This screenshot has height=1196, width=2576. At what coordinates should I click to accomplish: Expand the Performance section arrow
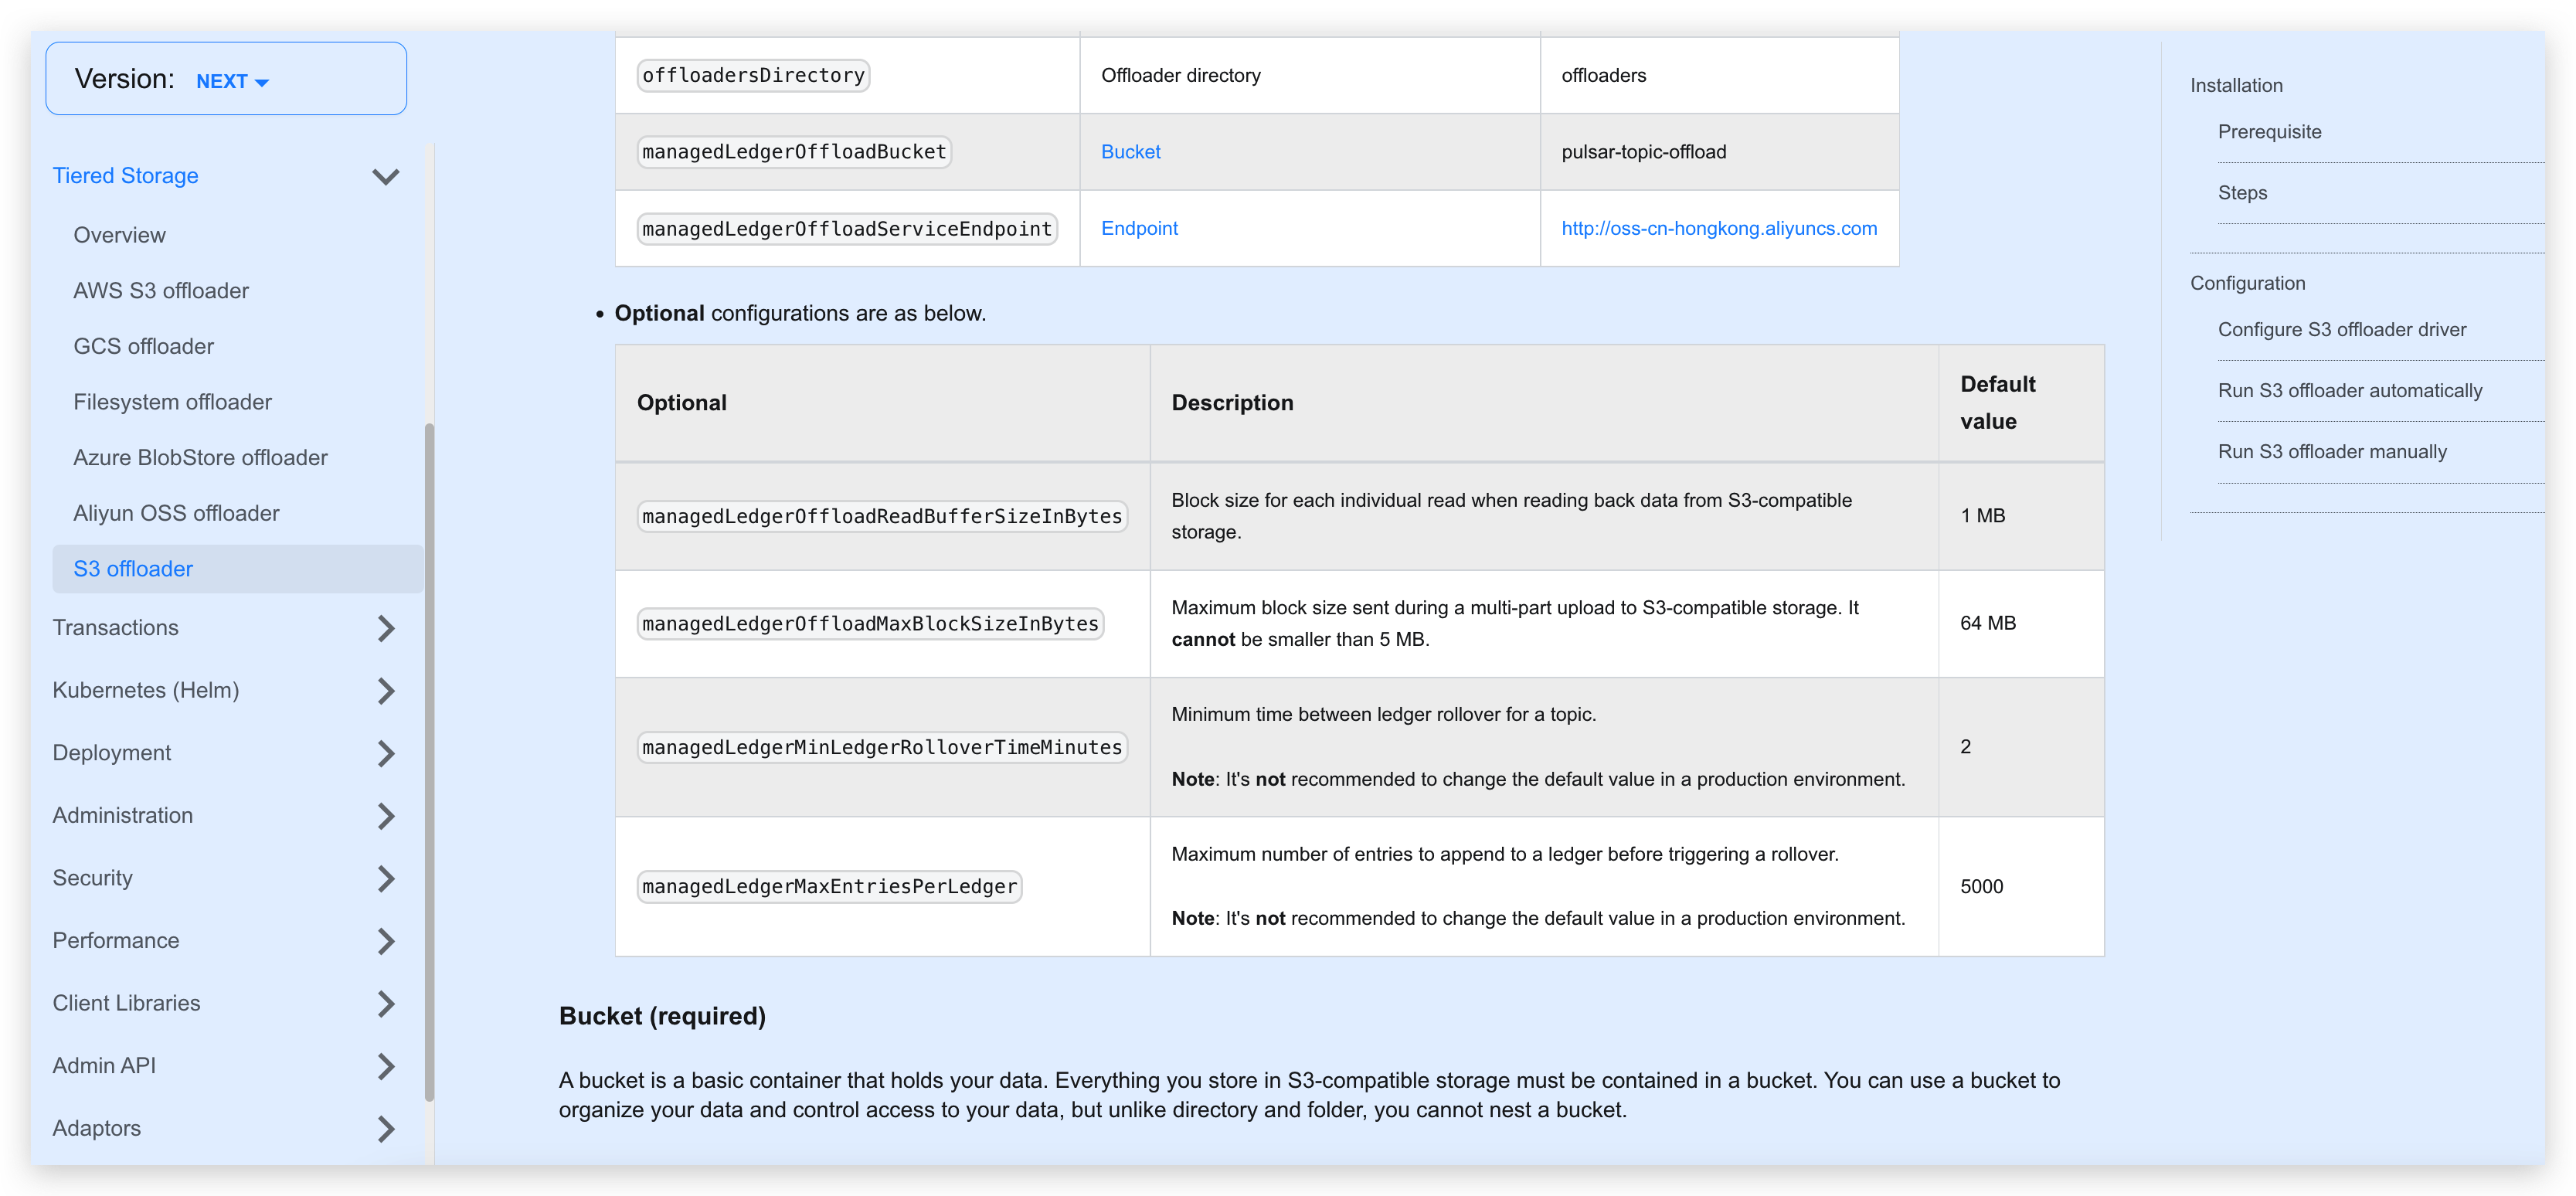[386, 941]
